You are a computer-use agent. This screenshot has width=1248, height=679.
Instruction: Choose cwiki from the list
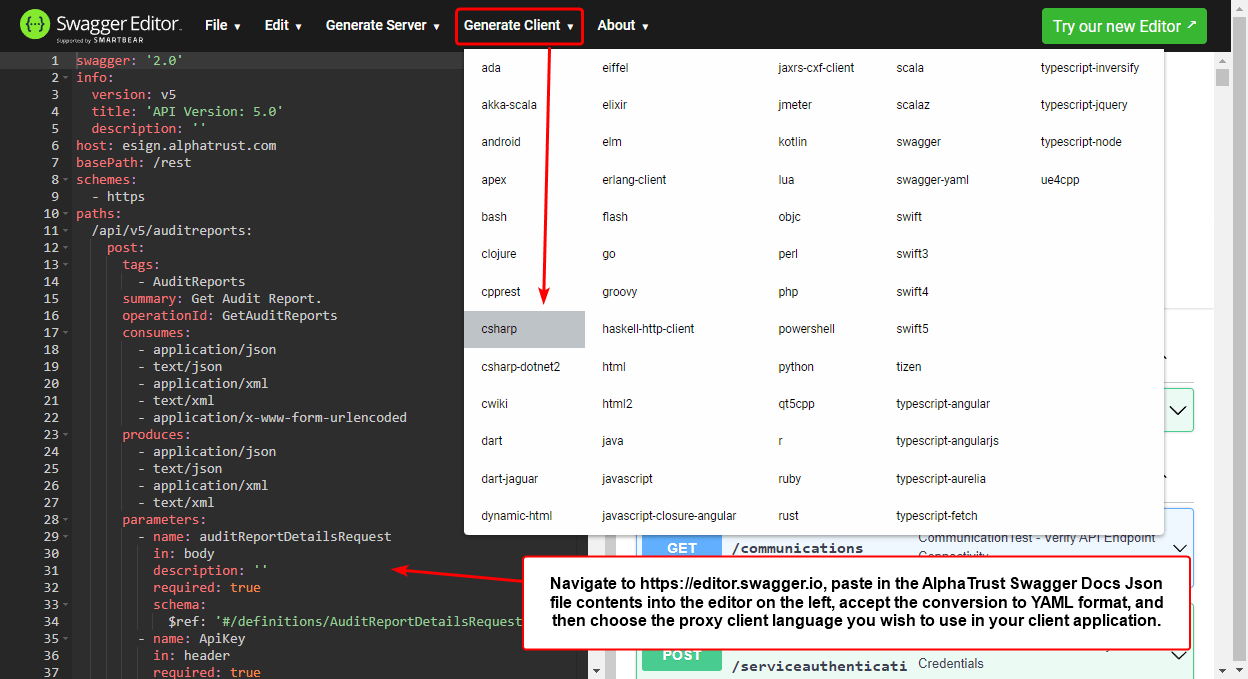pos(495,404)
